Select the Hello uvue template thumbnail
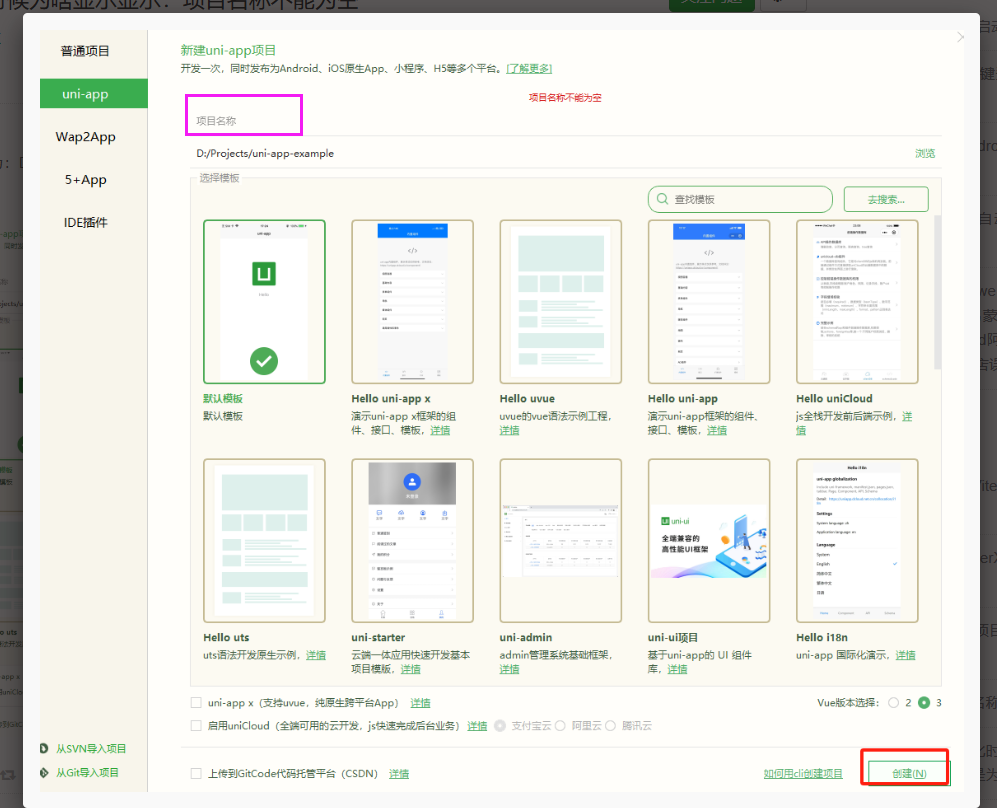Viewport: 997px width, 808px height. pyautogui.click(x=560, y=301)
